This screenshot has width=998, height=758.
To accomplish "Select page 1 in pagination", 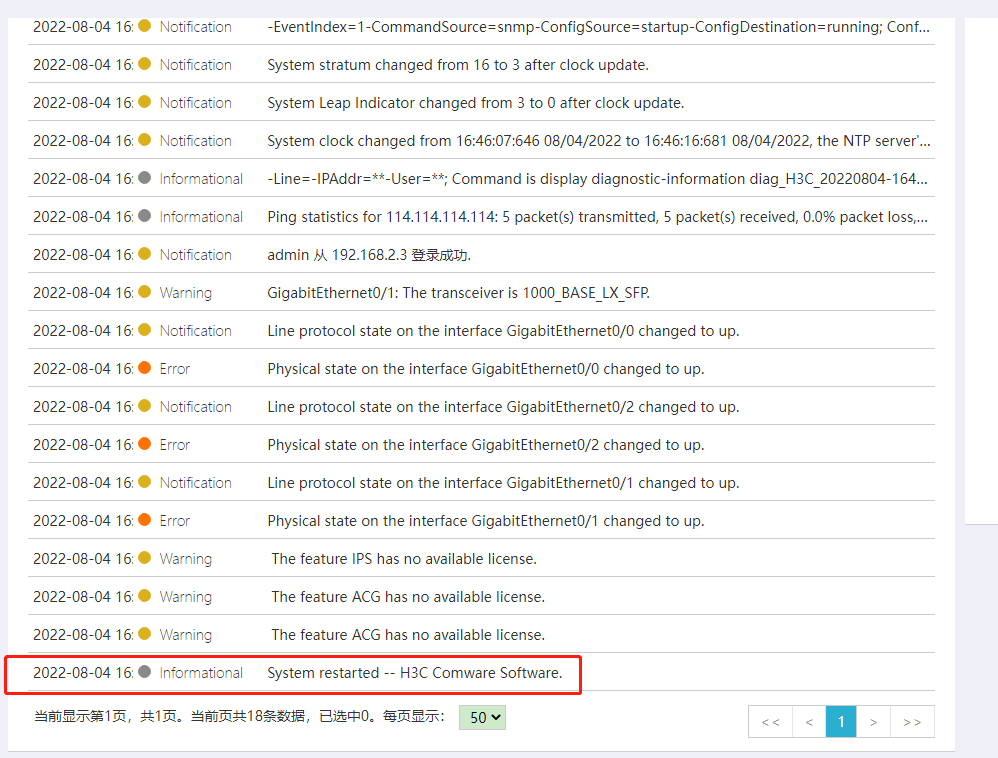I will click(841, 722).
